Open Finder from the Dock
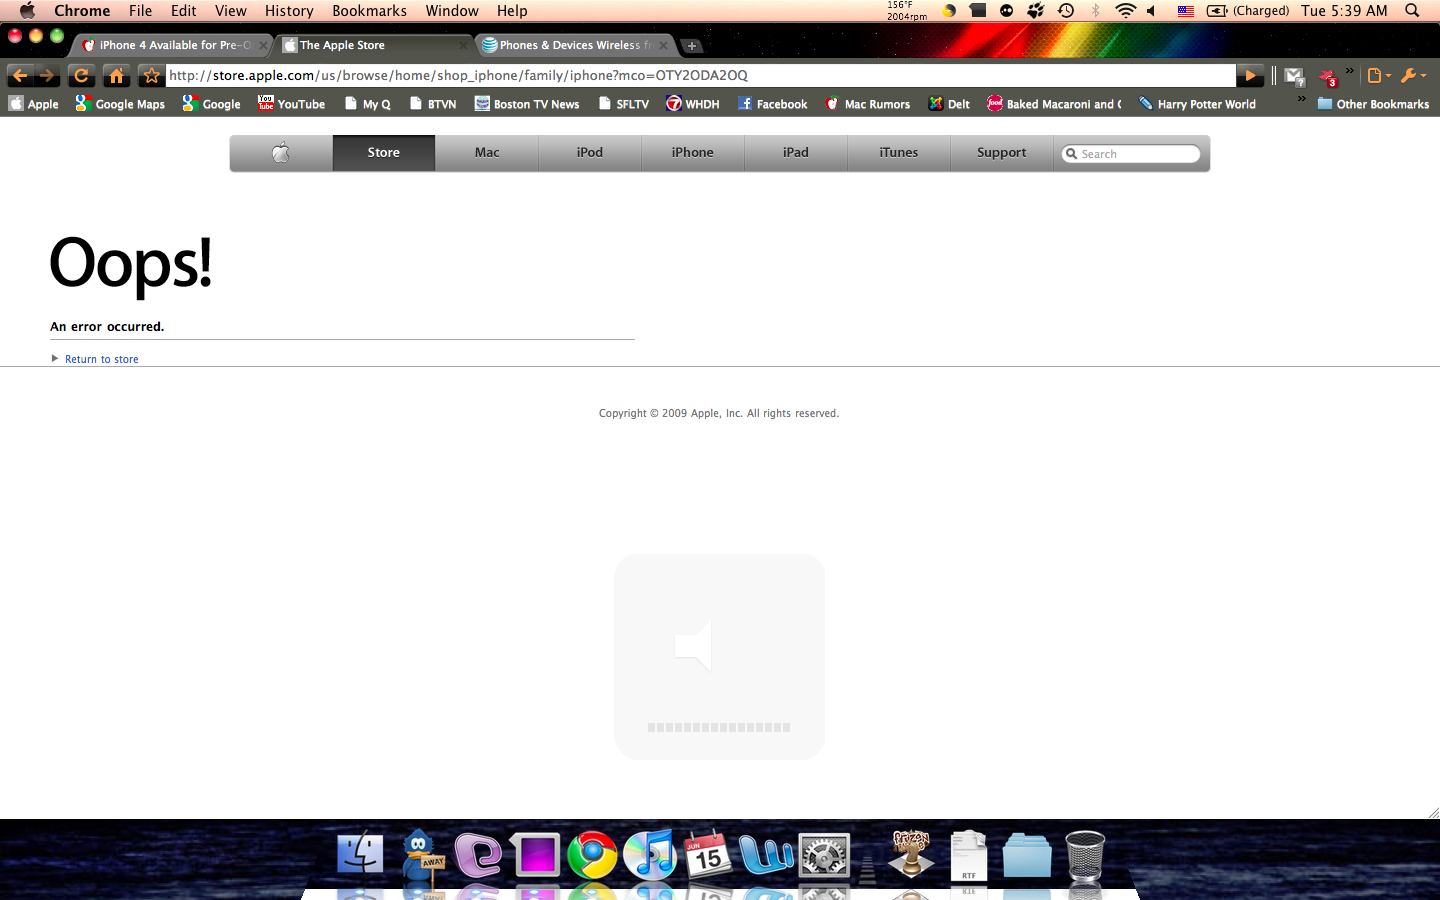 [x=360, y=855]
